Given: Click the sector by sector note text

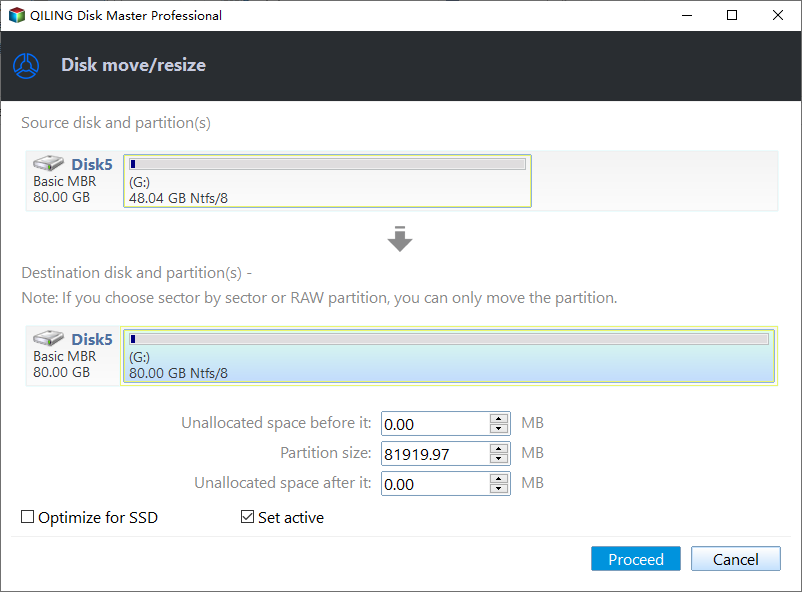Looking at the screenshot, I should tap(319, 298).
